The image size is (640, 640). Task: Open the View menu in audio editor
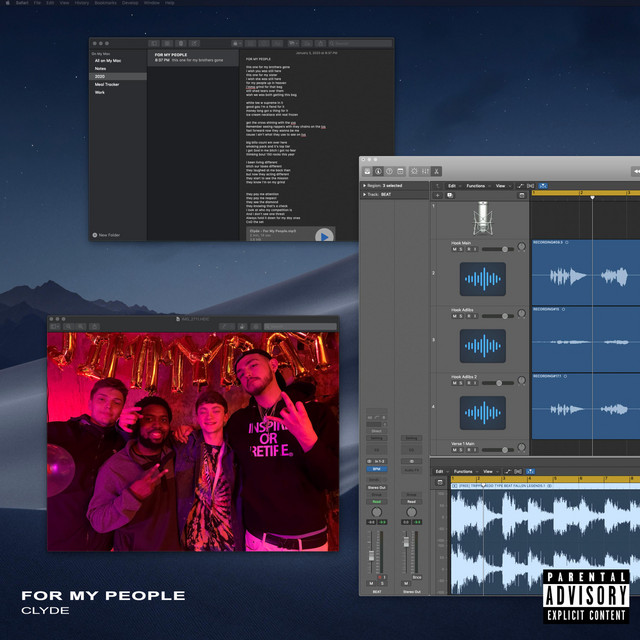click(x=490, y=471)
